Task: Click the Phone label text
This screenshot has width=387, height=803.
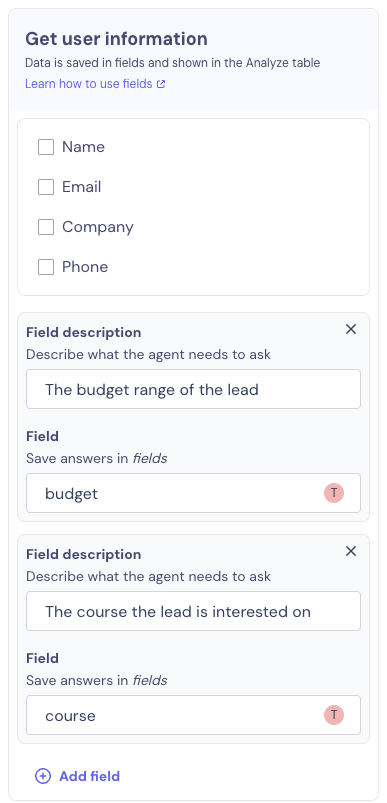Action: 85,267
